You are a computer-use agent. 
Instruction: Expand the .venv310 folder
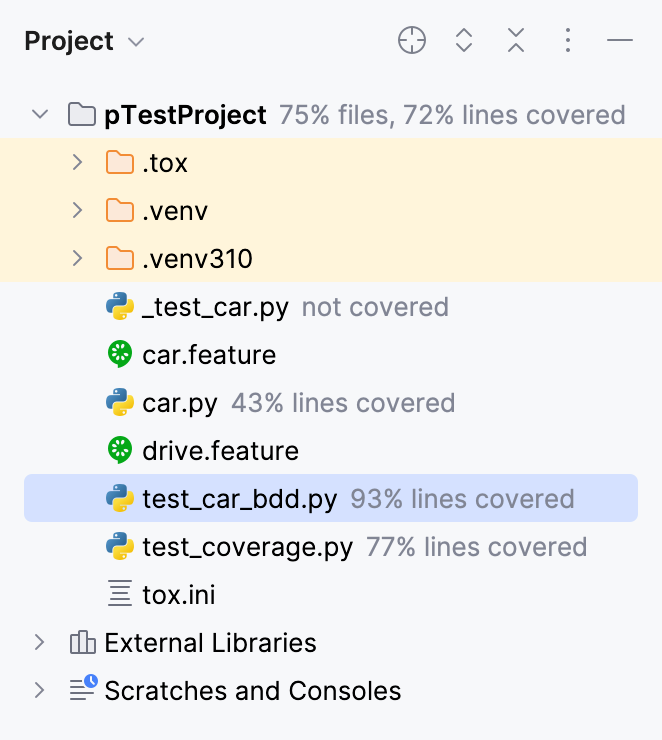(78, 259)
